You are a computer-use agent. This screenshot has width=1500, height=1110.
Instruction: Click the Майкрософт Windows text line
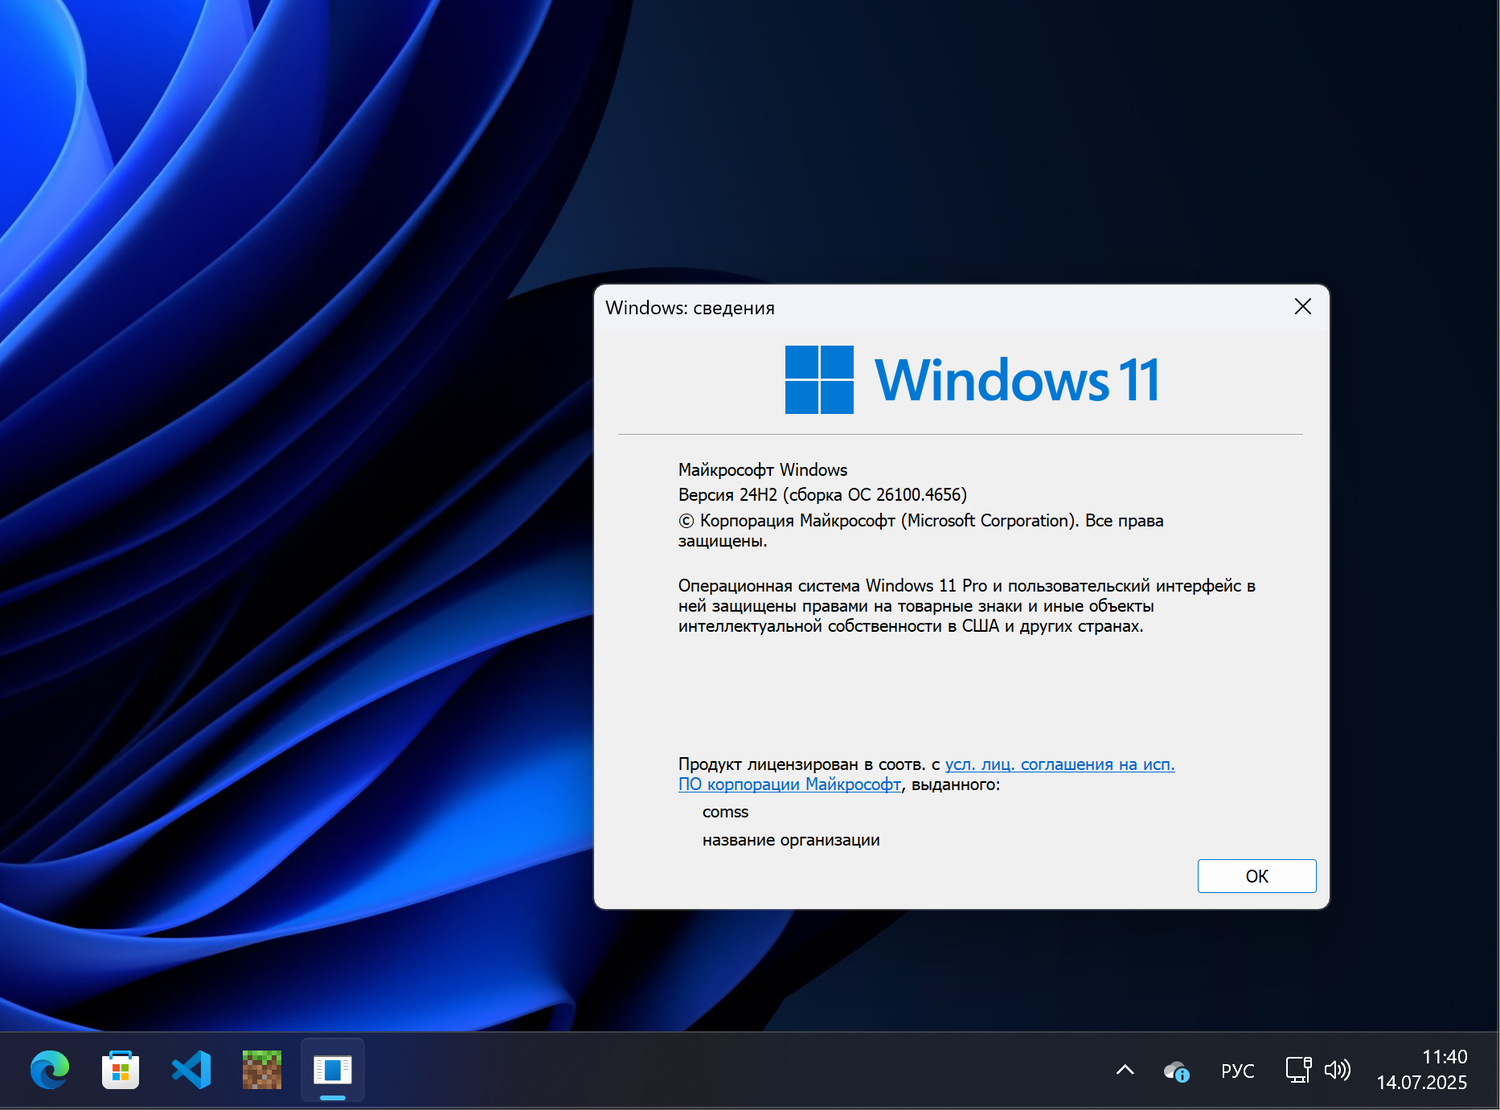click(762, 470)
